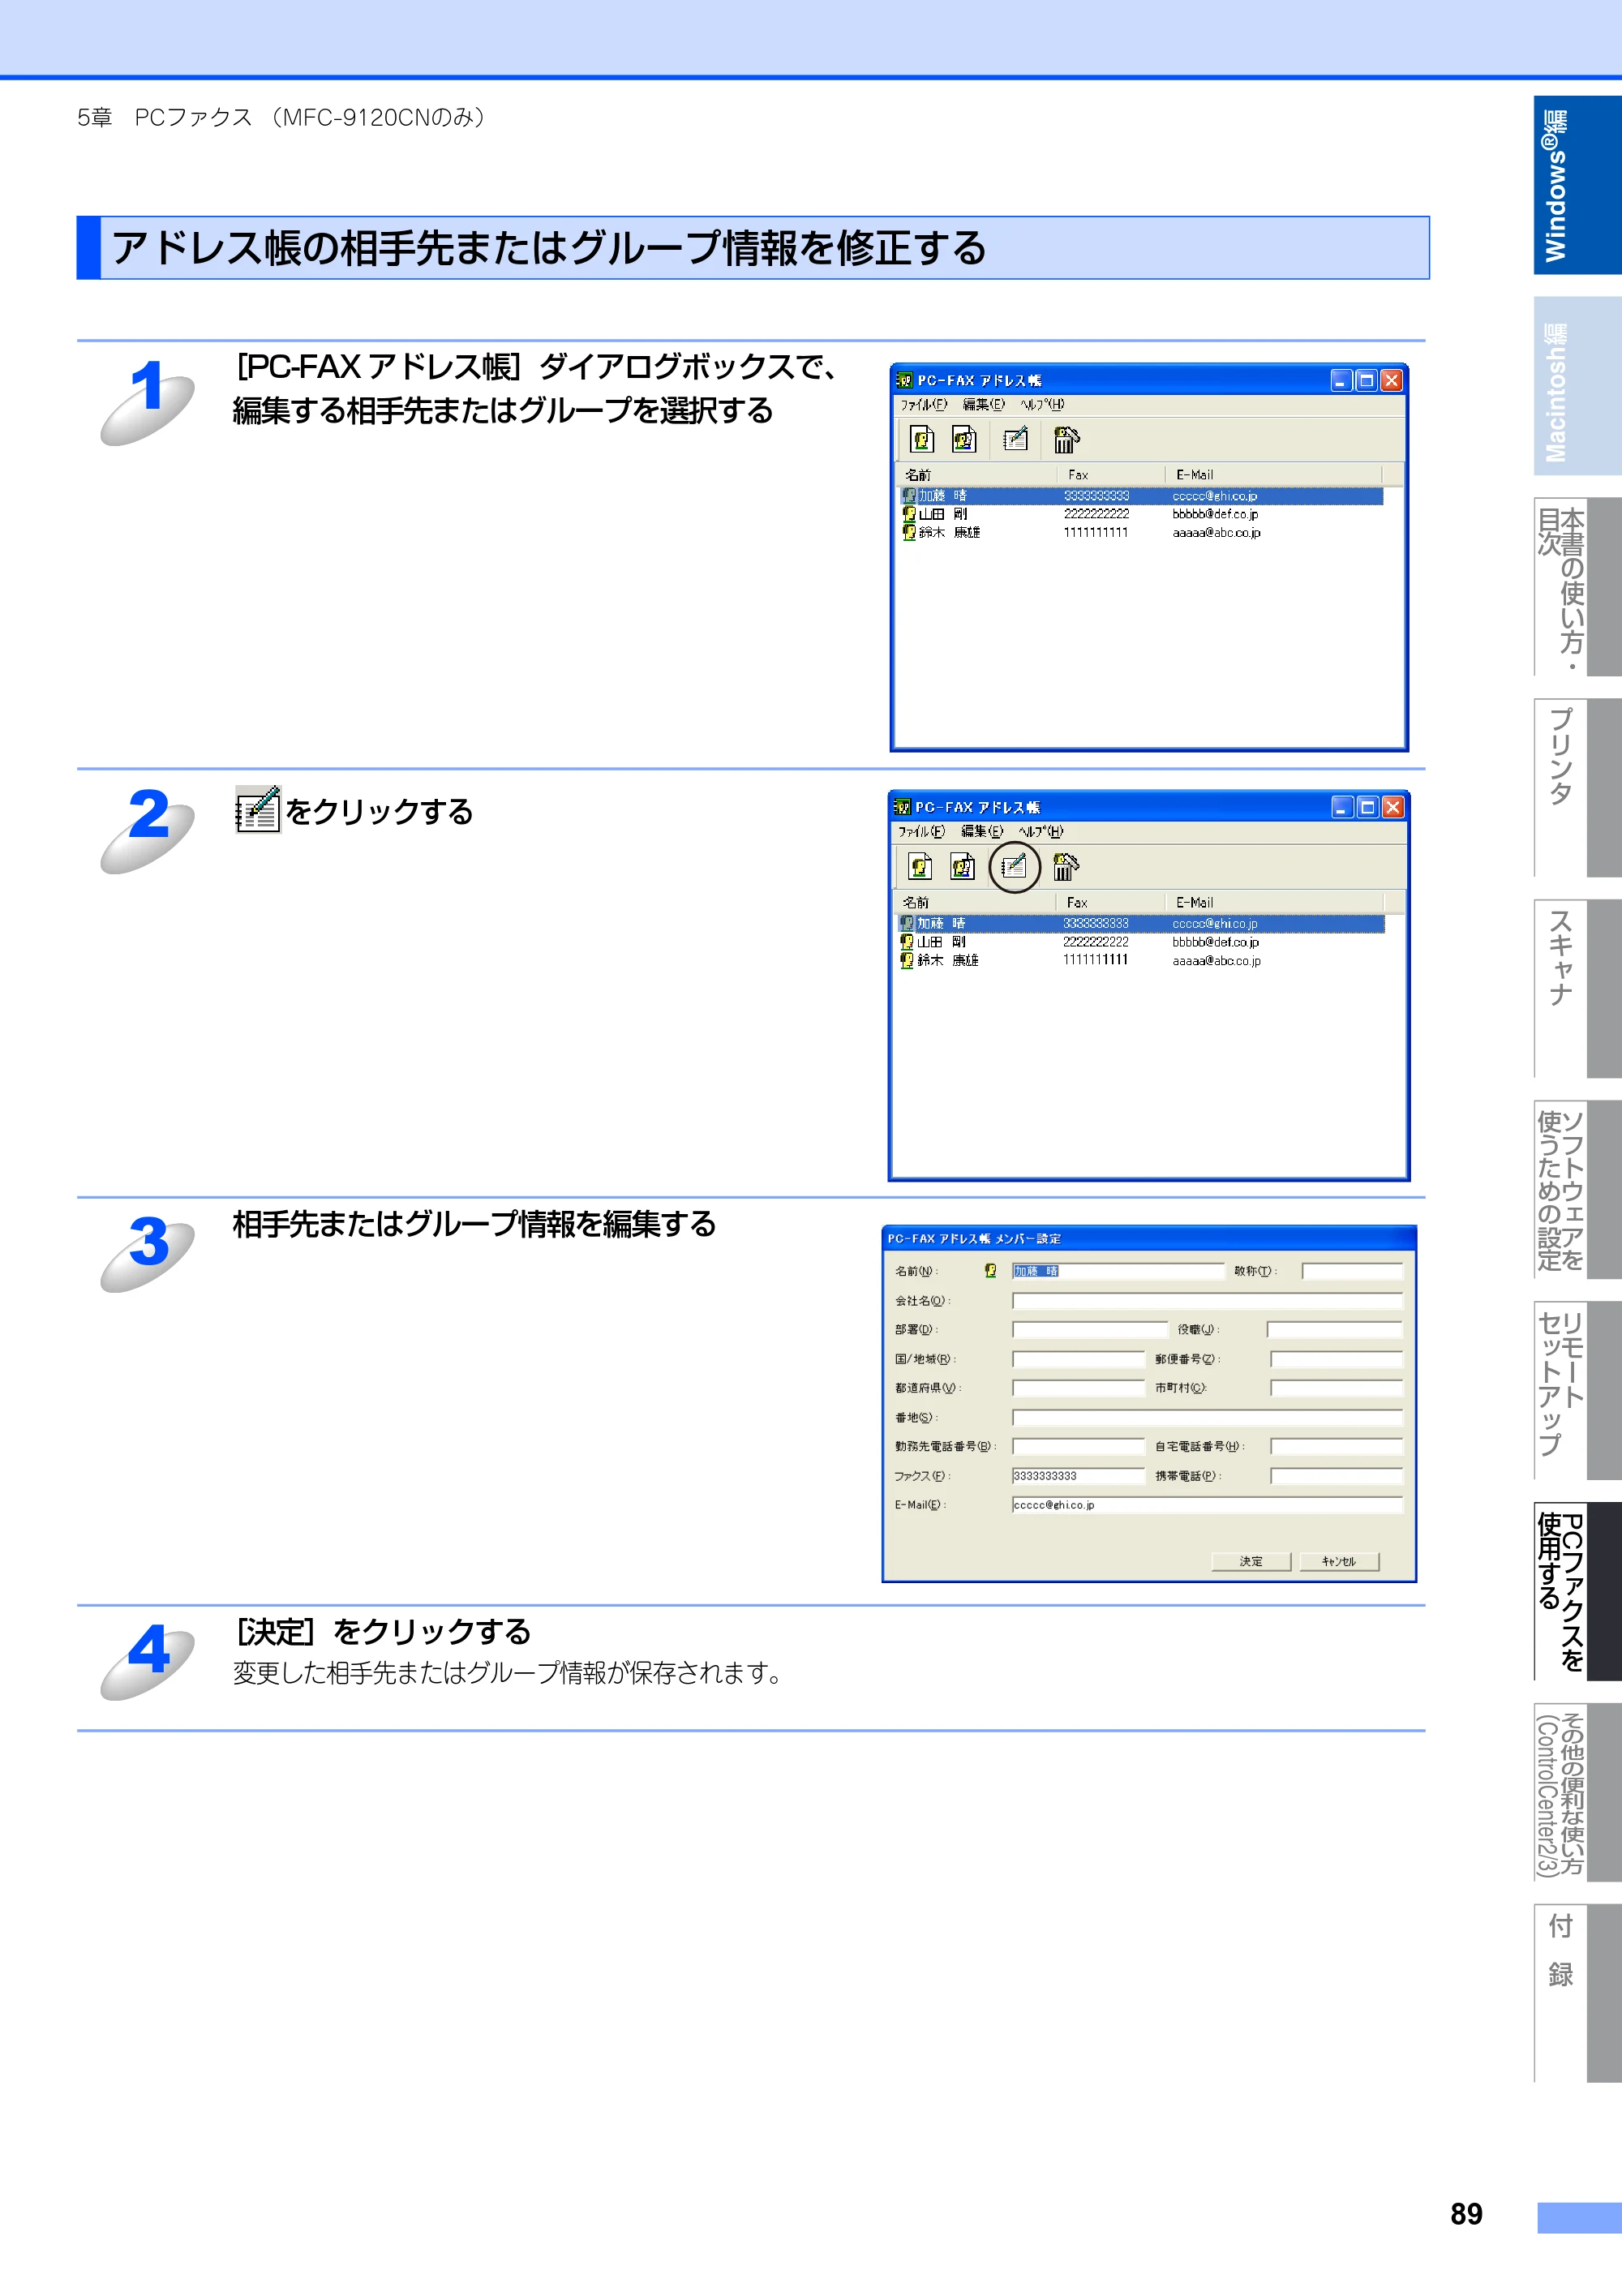This screenshot has width=1622, height=2296.
Task: Click the 郵便番号(Z) input field
Action: (x=1336, y=1359)
